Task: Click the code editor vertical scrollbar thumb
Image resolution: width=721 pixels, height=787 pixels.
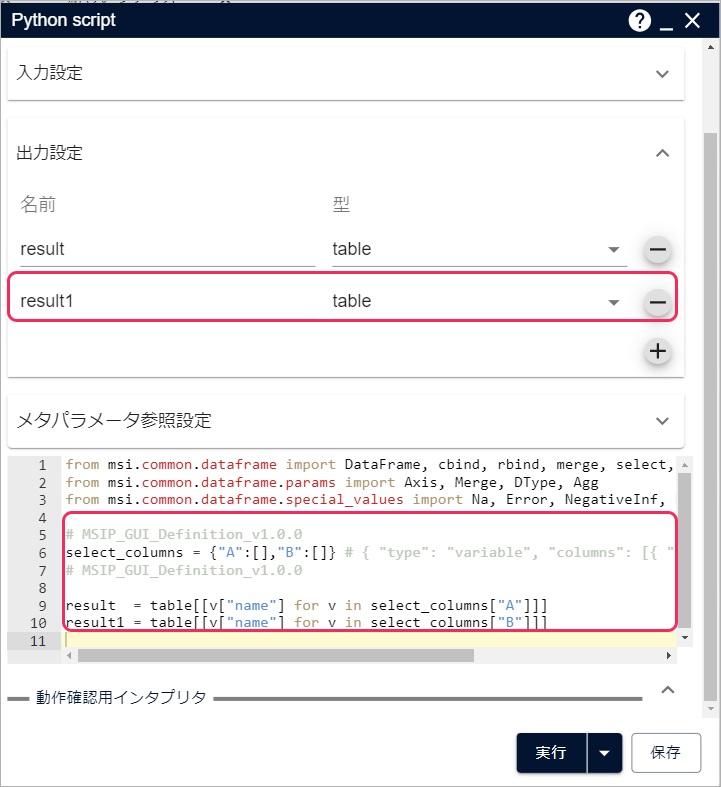Action: tap(684, 550)
